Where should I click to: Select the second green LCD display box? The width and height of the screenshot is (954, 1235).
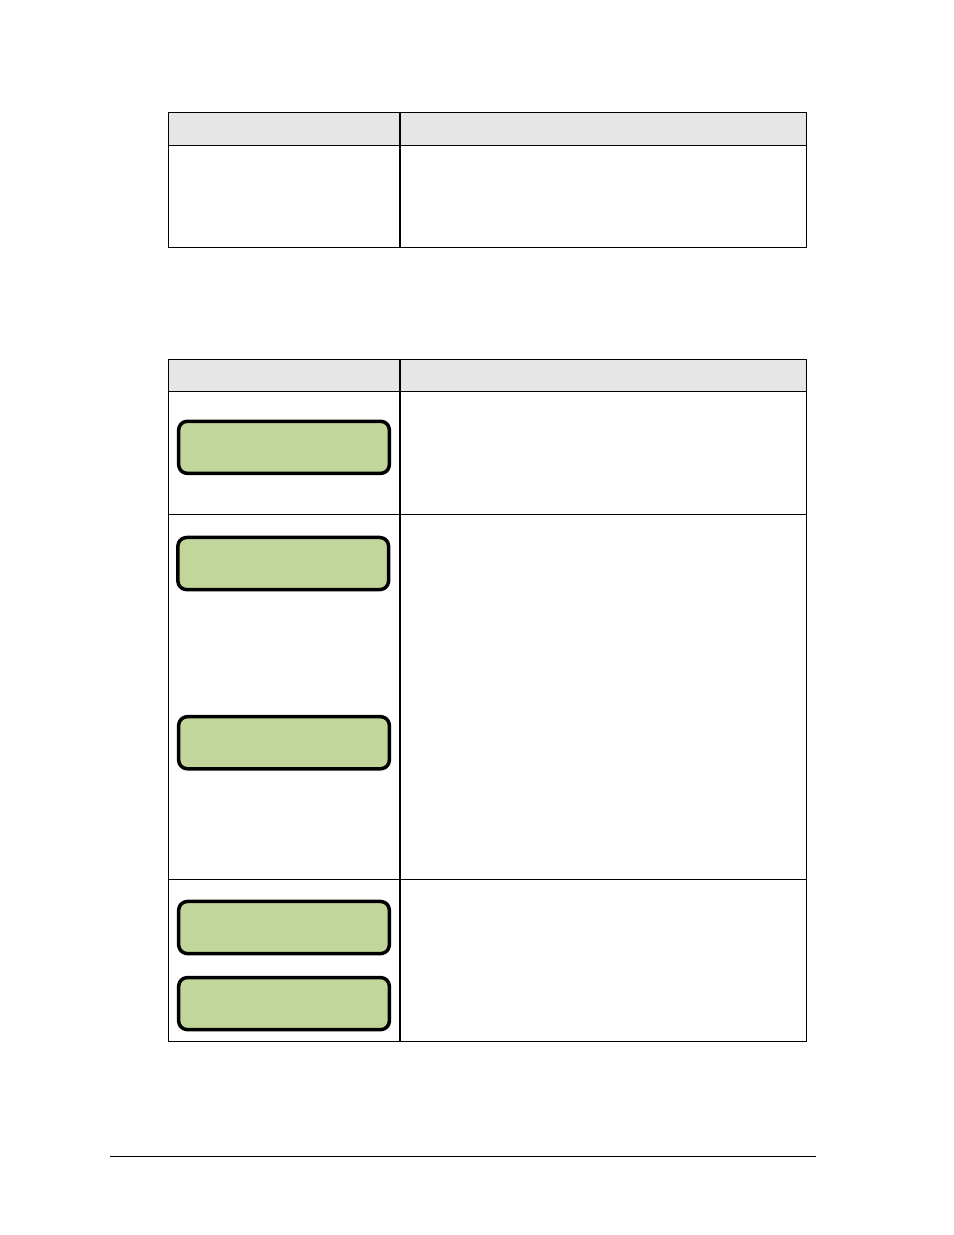[284, 564]
